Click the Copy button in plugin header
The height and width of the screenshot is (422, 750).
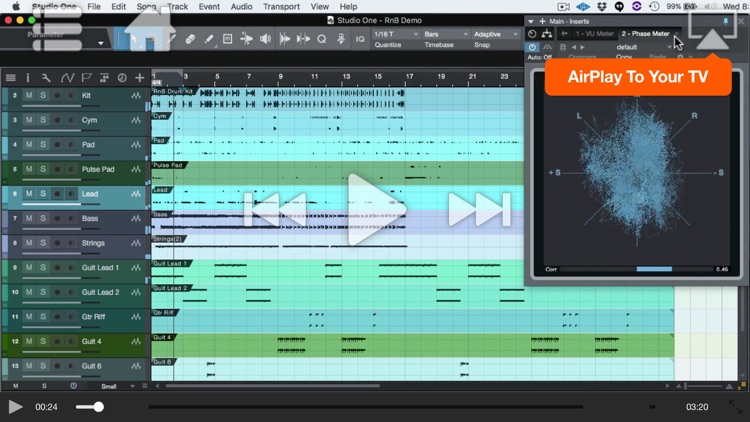tap(624, 57)
